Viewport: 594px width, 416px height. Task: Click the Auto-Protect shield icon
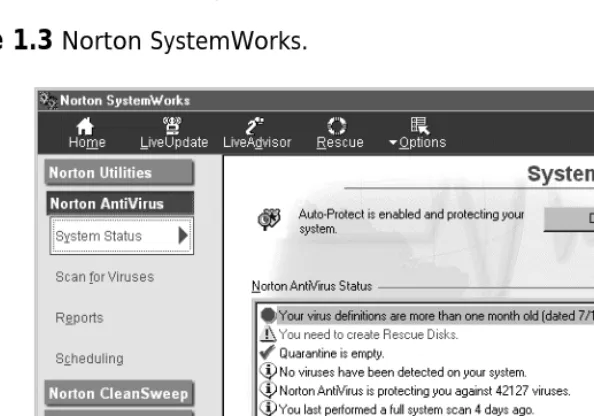click(x=269, y=219)
